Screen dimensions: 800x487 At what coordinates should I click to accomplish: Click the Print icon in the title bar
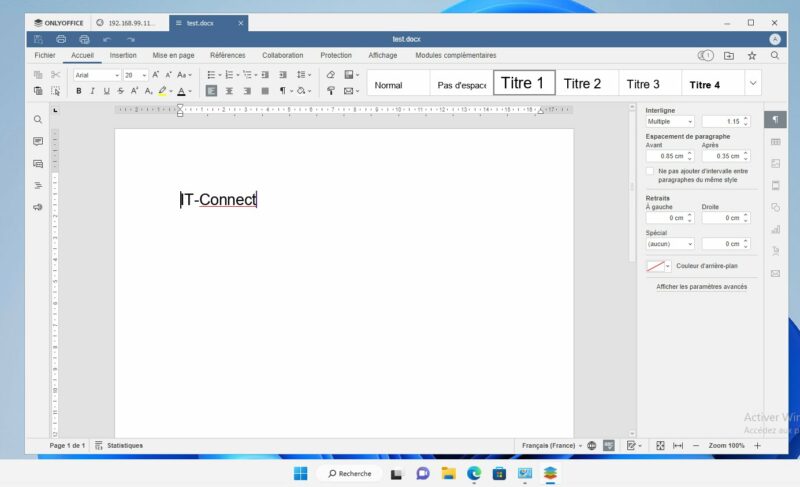pos(61,39)
